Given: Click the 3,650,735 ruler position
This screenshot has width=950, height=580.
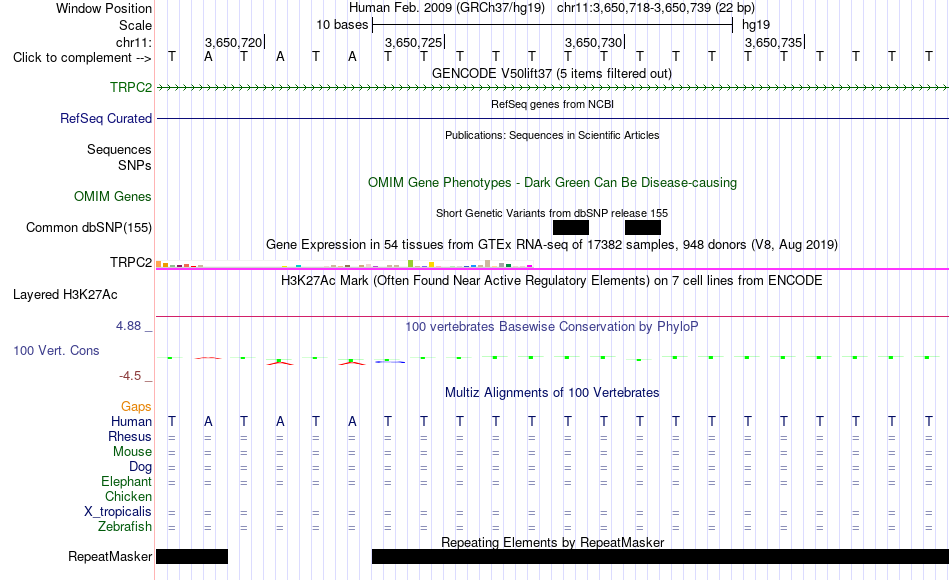Looking at the screenshot, I should click(x=773, y=42).
